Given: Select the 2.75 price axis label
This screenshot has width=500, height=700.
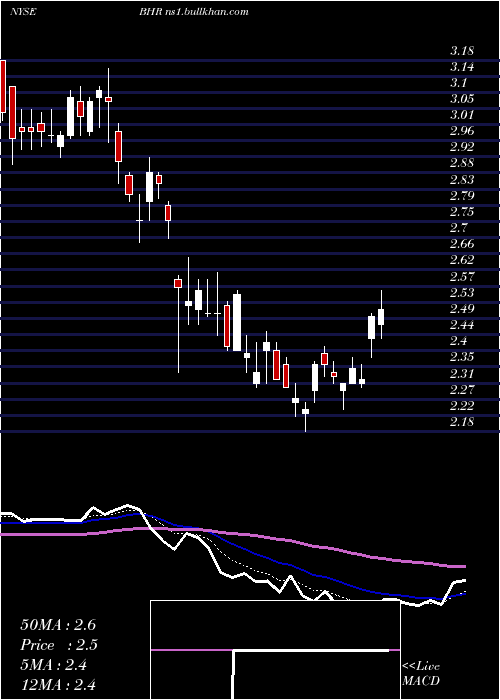Looking at the screenshot, I should (462, 212).
